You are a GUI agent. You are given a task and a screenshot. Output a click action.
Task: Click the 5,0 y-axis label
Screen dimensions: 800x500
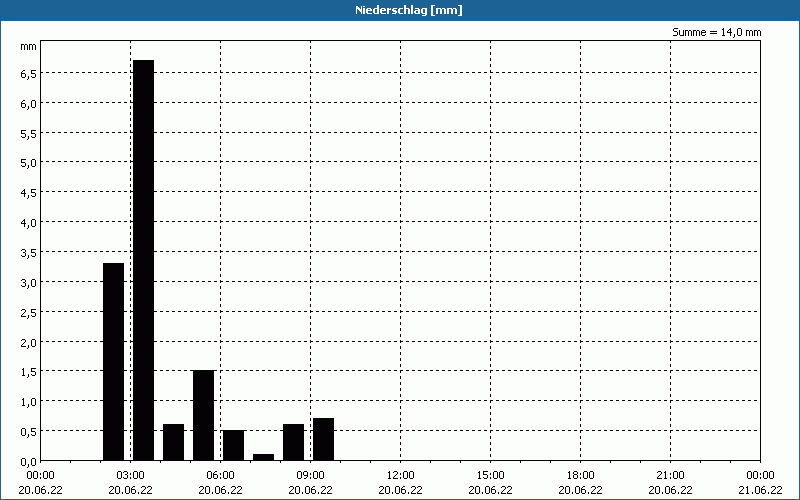(x=29, y=163)
